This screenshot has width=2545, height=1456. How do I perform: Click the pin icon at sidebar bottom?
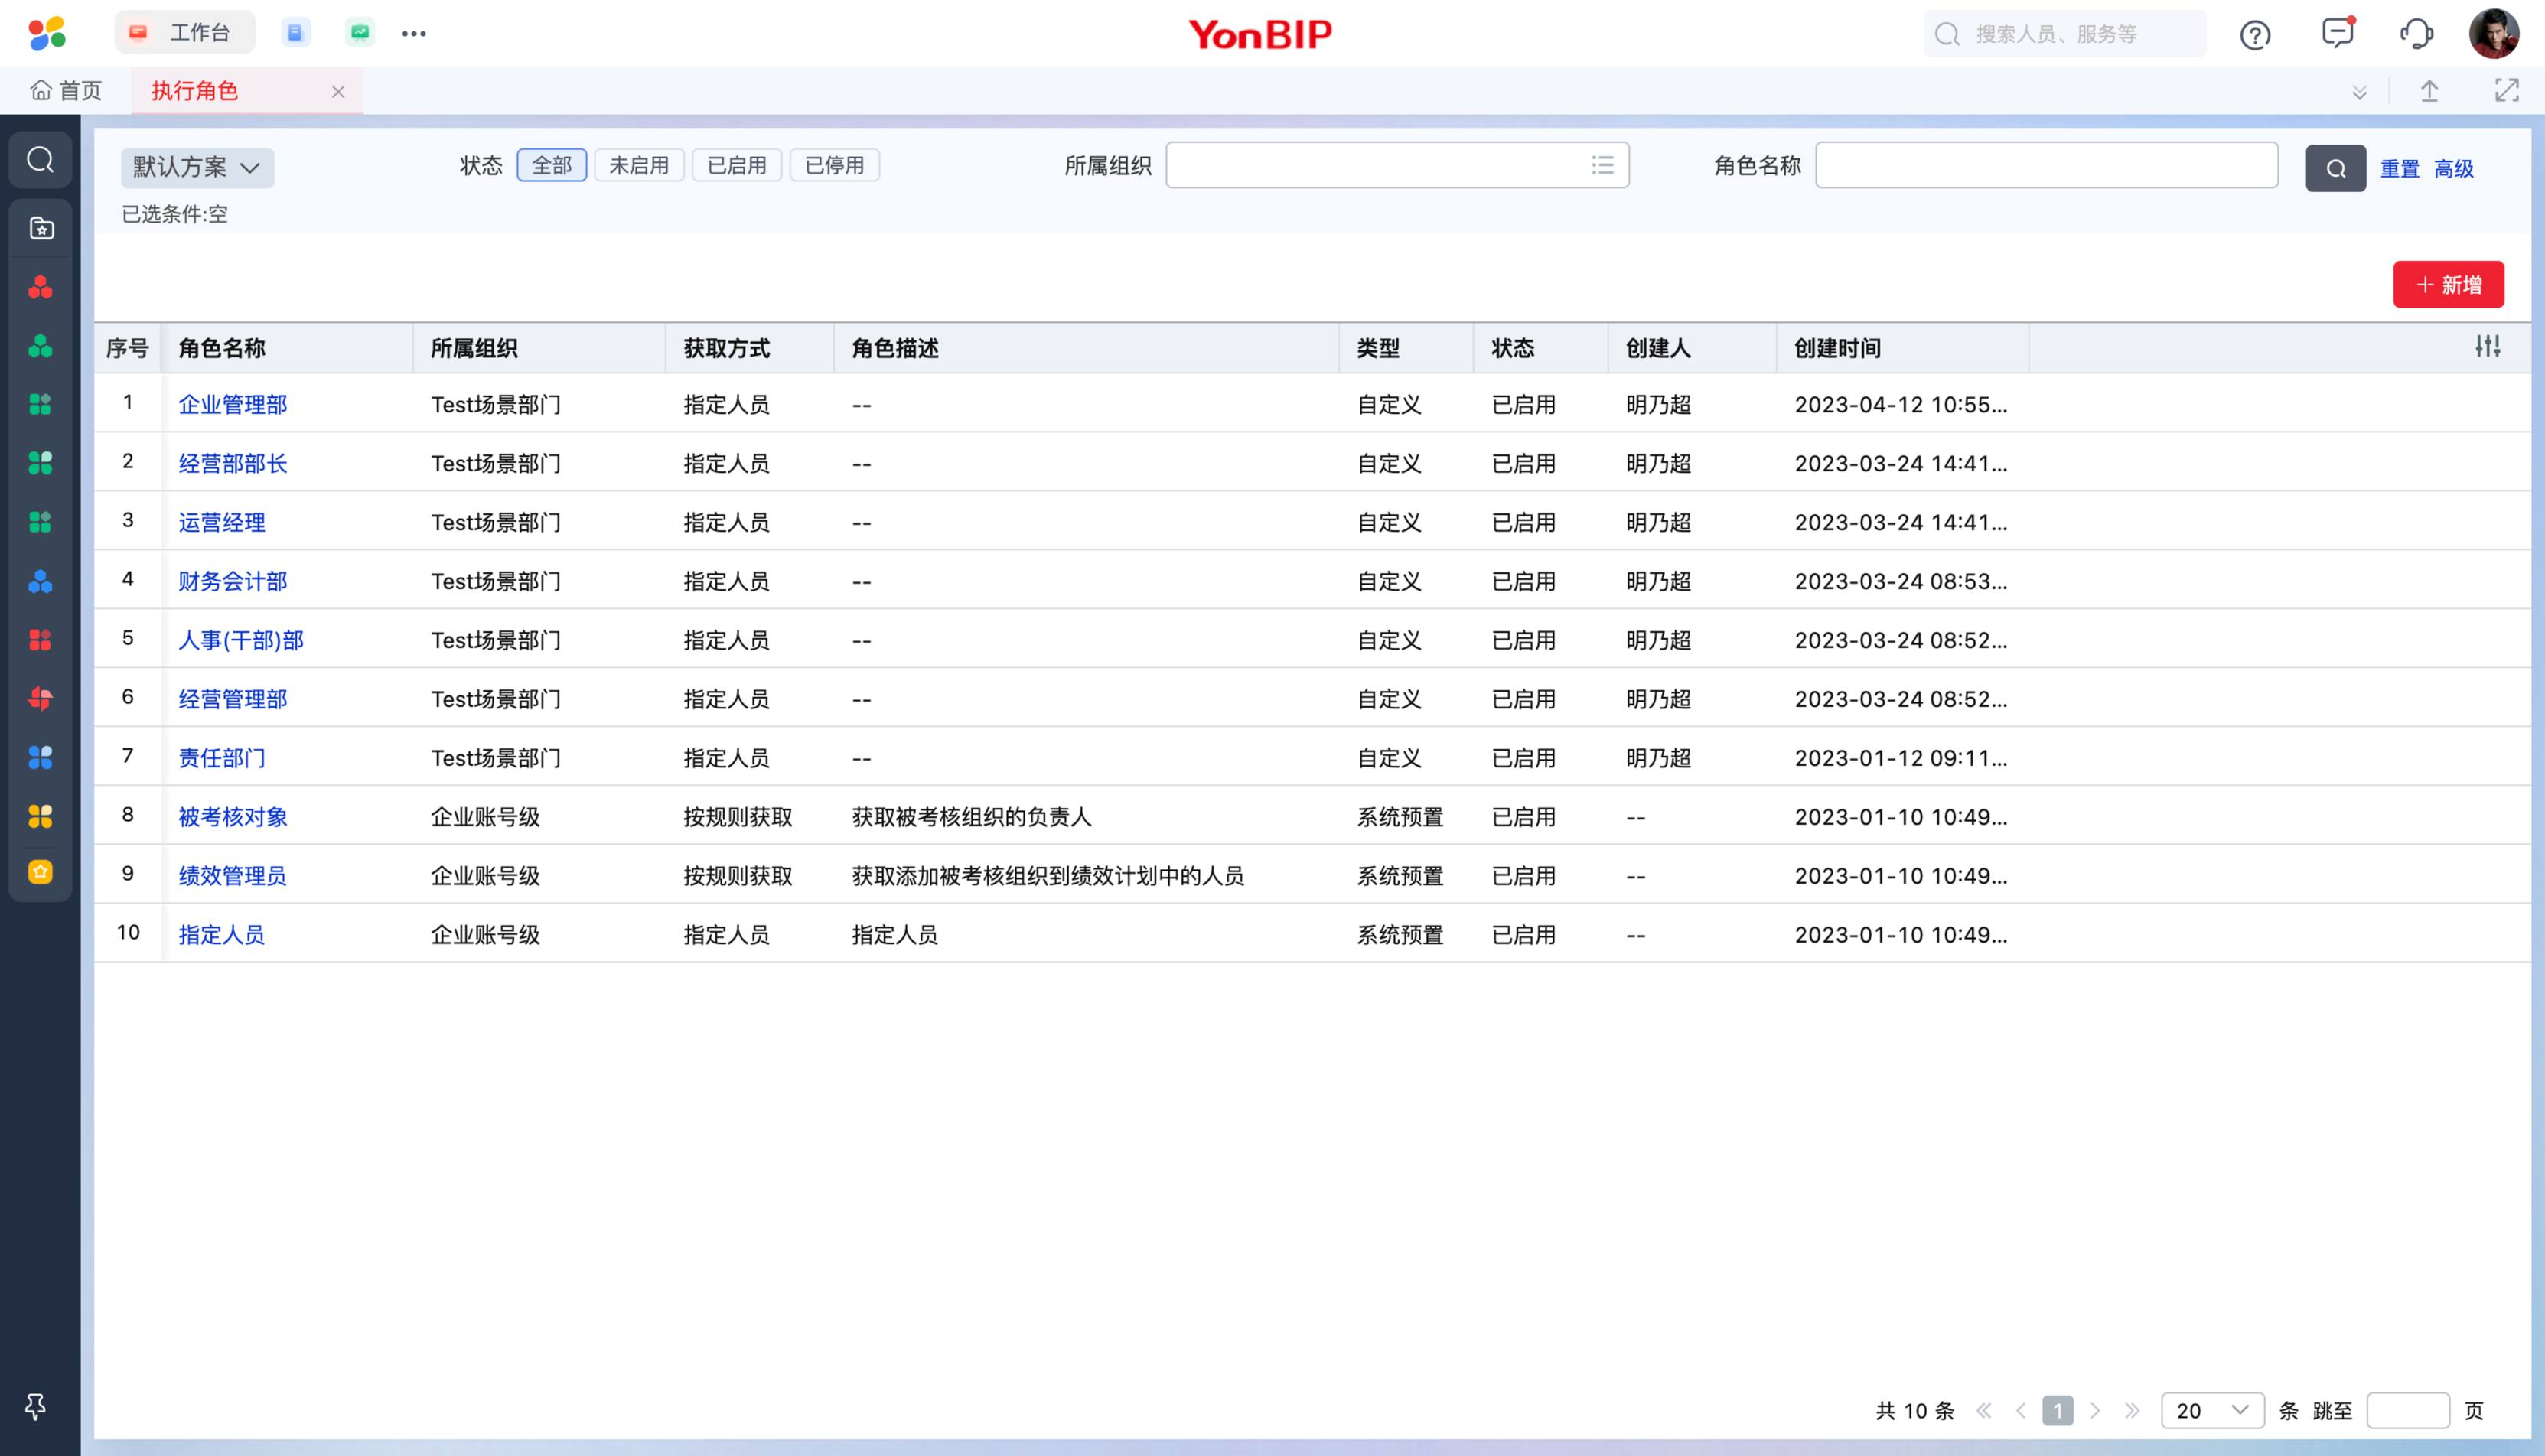pyautogui.click(x=36, y=1407)
